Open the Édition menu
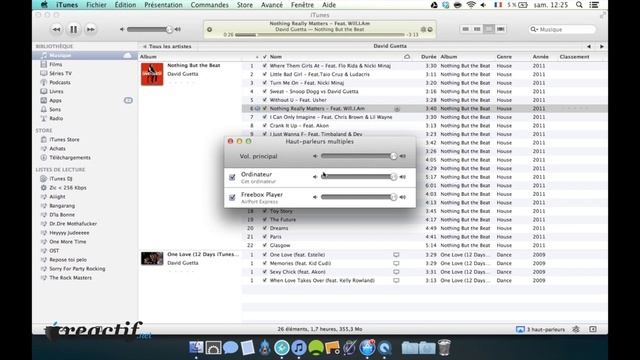This screenshot has width=640, height=360. pos(125,5)
